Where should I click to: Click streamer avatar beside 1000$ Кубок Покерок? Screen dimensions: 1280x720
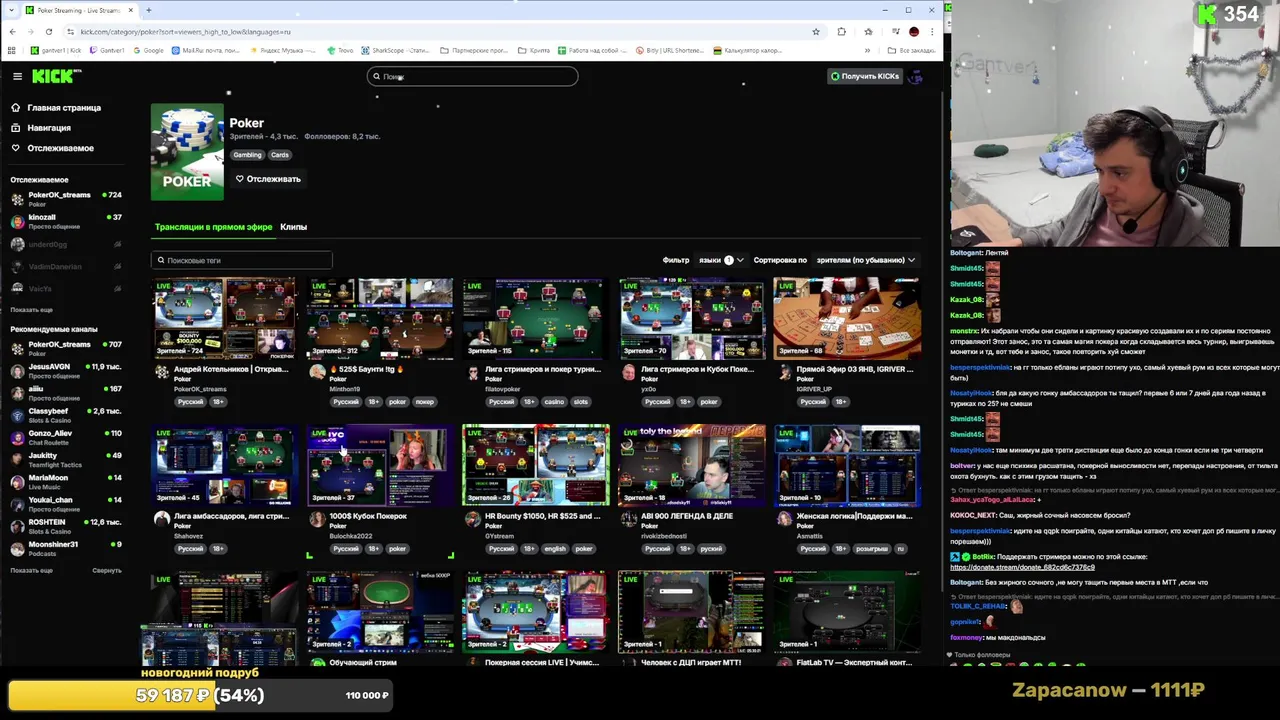click(317, 519)
